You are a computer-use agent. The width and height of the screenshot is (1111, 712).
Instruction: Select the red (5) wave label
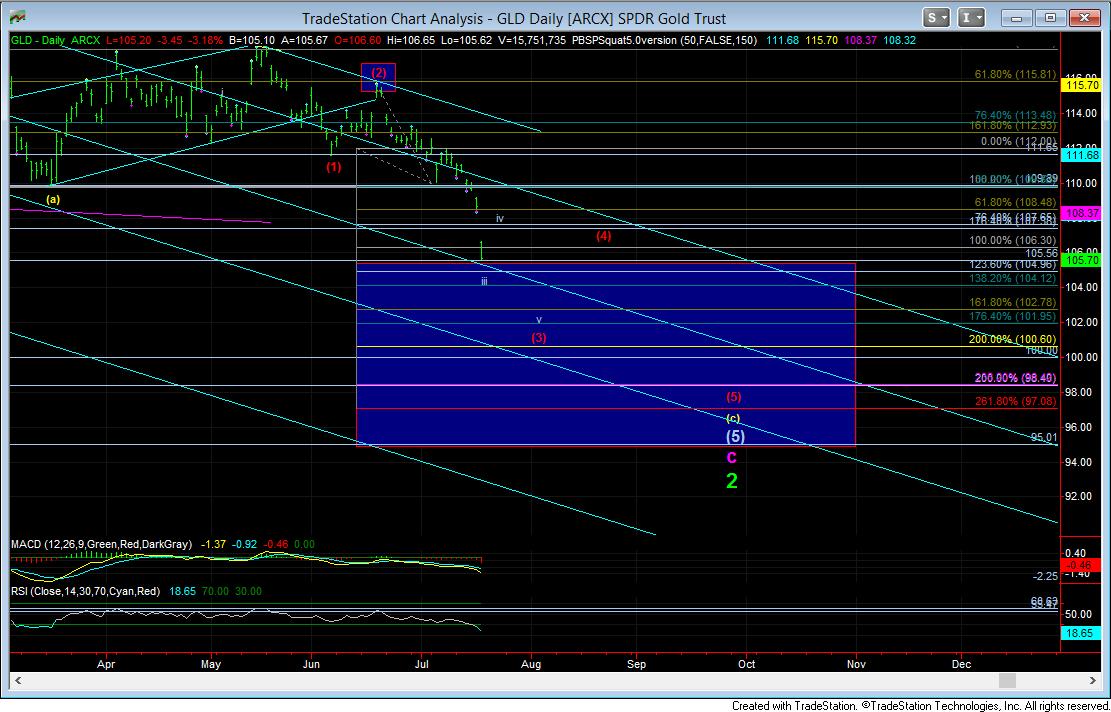tap(733, 397)
